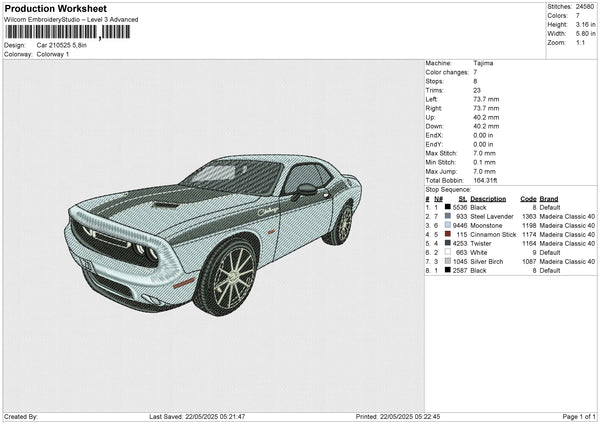The image size is (600, 424).
Task: Select the 'Printed: 22/05/2025 05:22:45' footer text
Action: click(398, 416)
